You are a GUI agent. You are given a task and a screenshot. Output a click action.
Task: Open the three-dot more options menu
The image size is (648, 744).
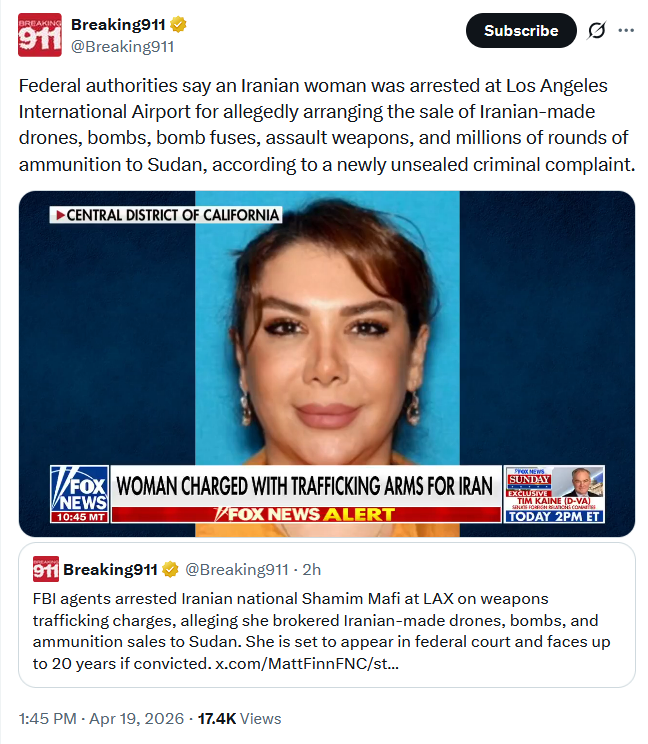point(626,30)
